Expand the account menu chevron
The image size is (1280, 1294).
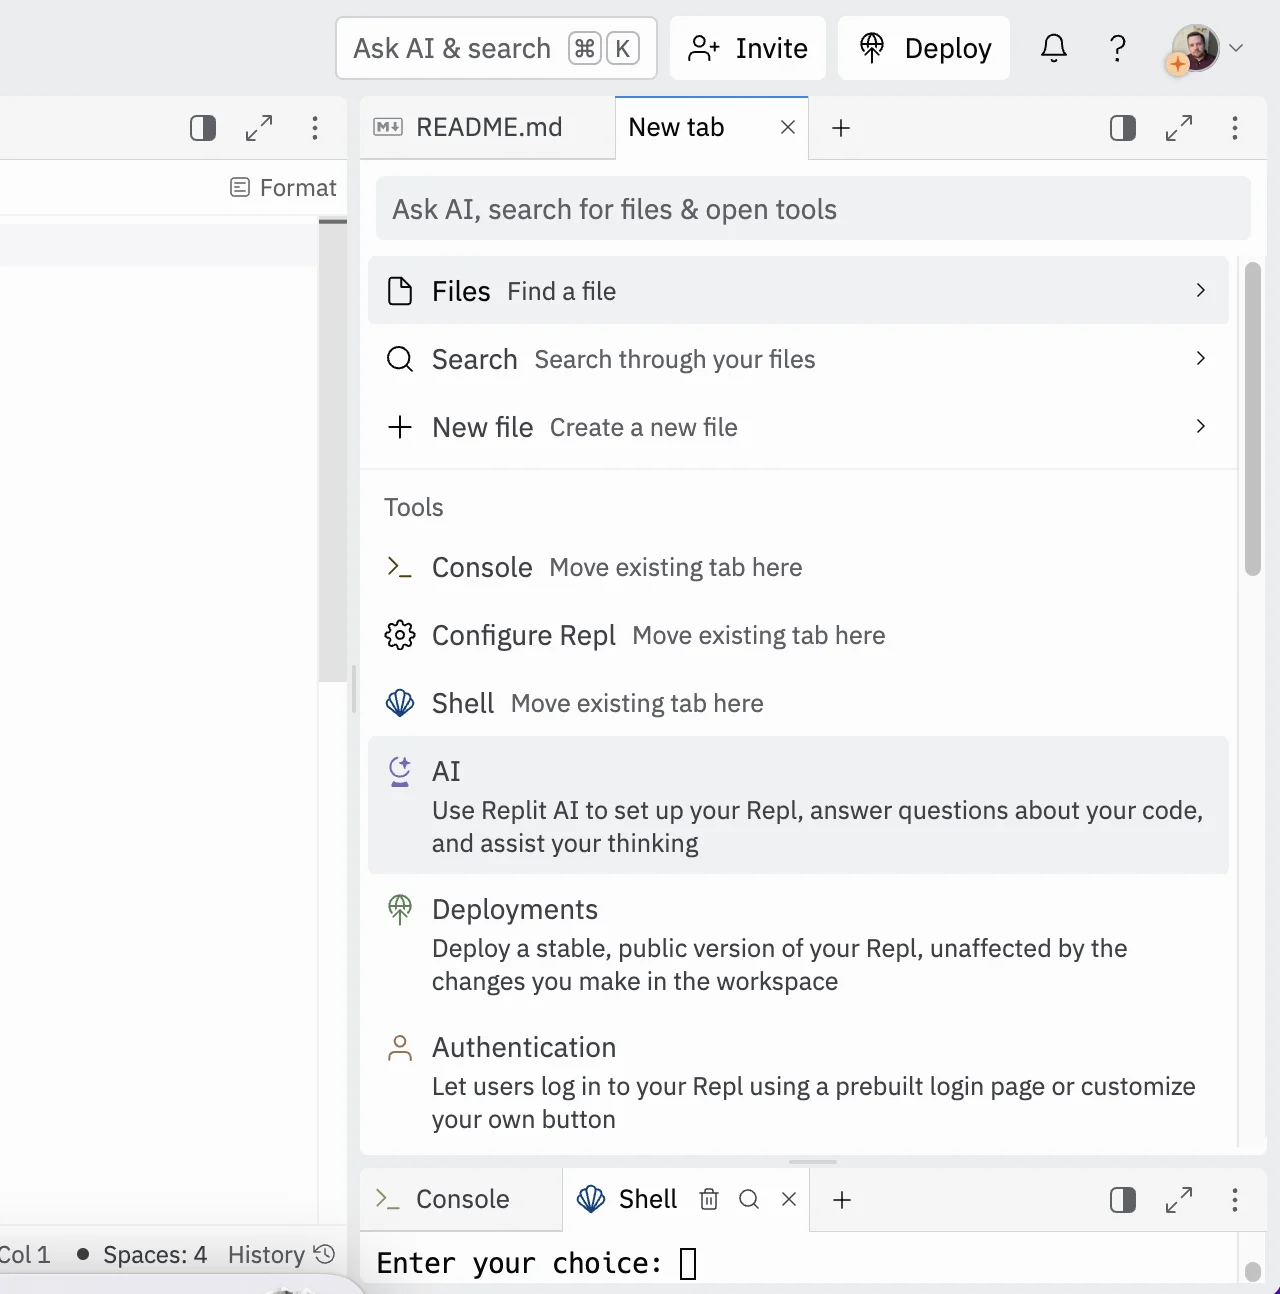[1236, 48]
